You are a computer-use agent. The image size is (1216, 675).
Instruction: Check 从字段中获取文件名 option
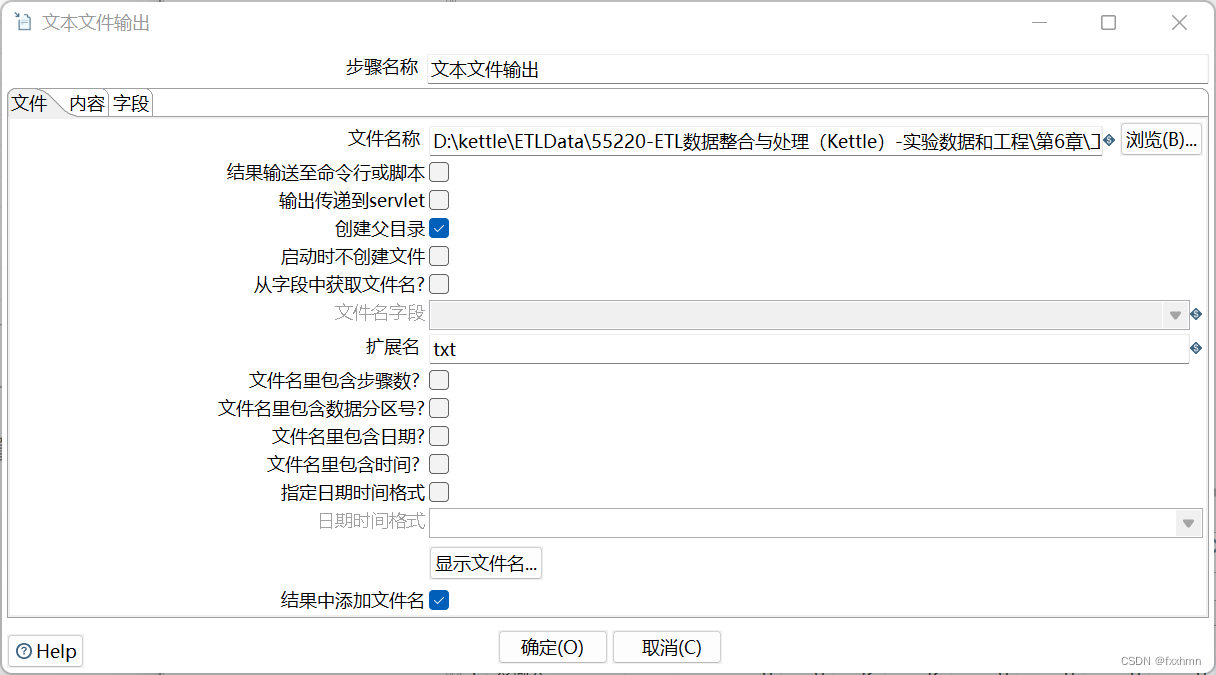pos(439,284)
